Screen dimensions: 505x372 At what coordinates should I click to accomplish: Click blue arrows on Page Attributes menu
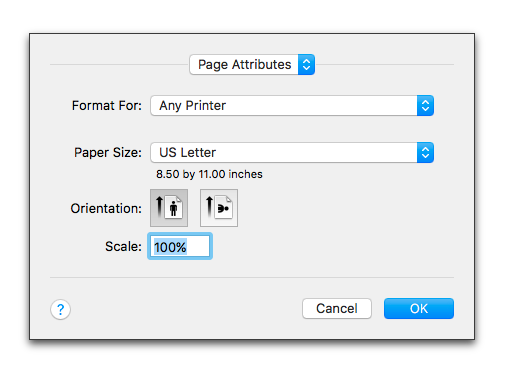click(306, 64)
